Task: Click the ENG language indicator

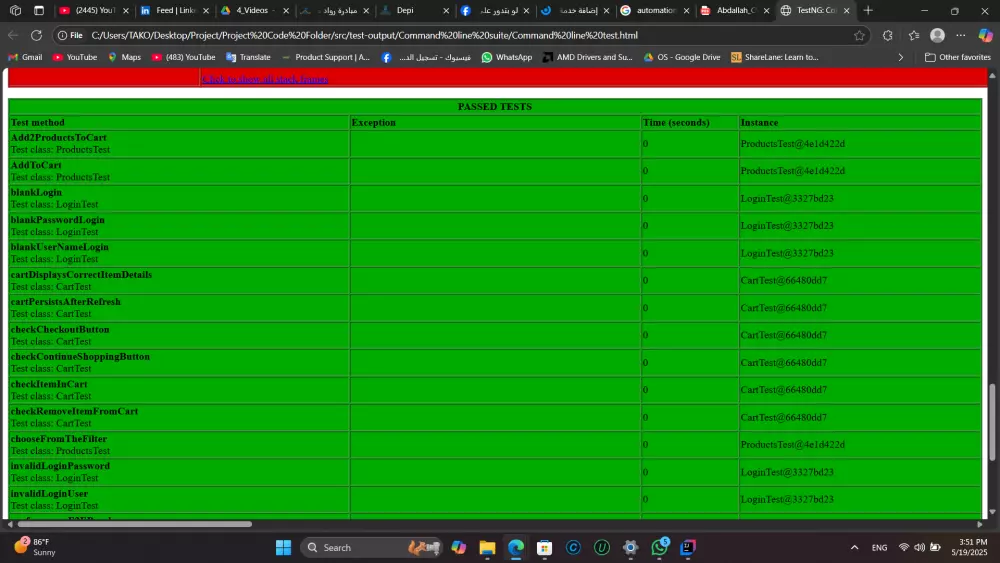Action: pos(879,547)
